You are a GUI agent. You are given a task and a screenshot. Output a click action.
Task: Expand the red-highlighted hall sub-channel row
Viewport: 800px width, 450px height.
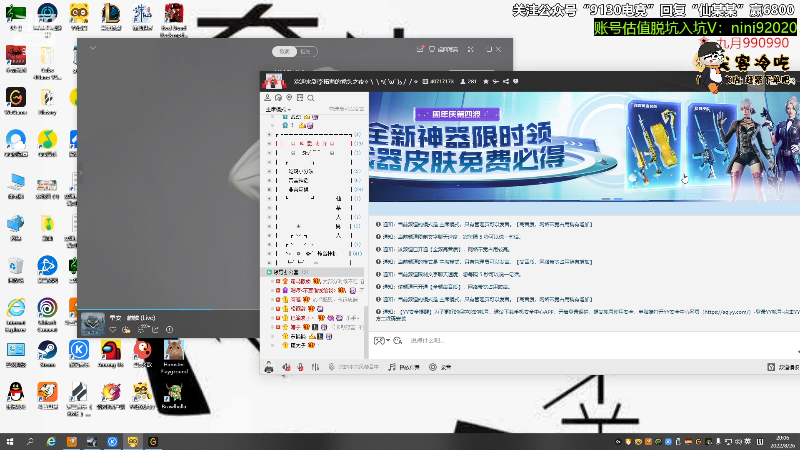(x=269, y=144)
